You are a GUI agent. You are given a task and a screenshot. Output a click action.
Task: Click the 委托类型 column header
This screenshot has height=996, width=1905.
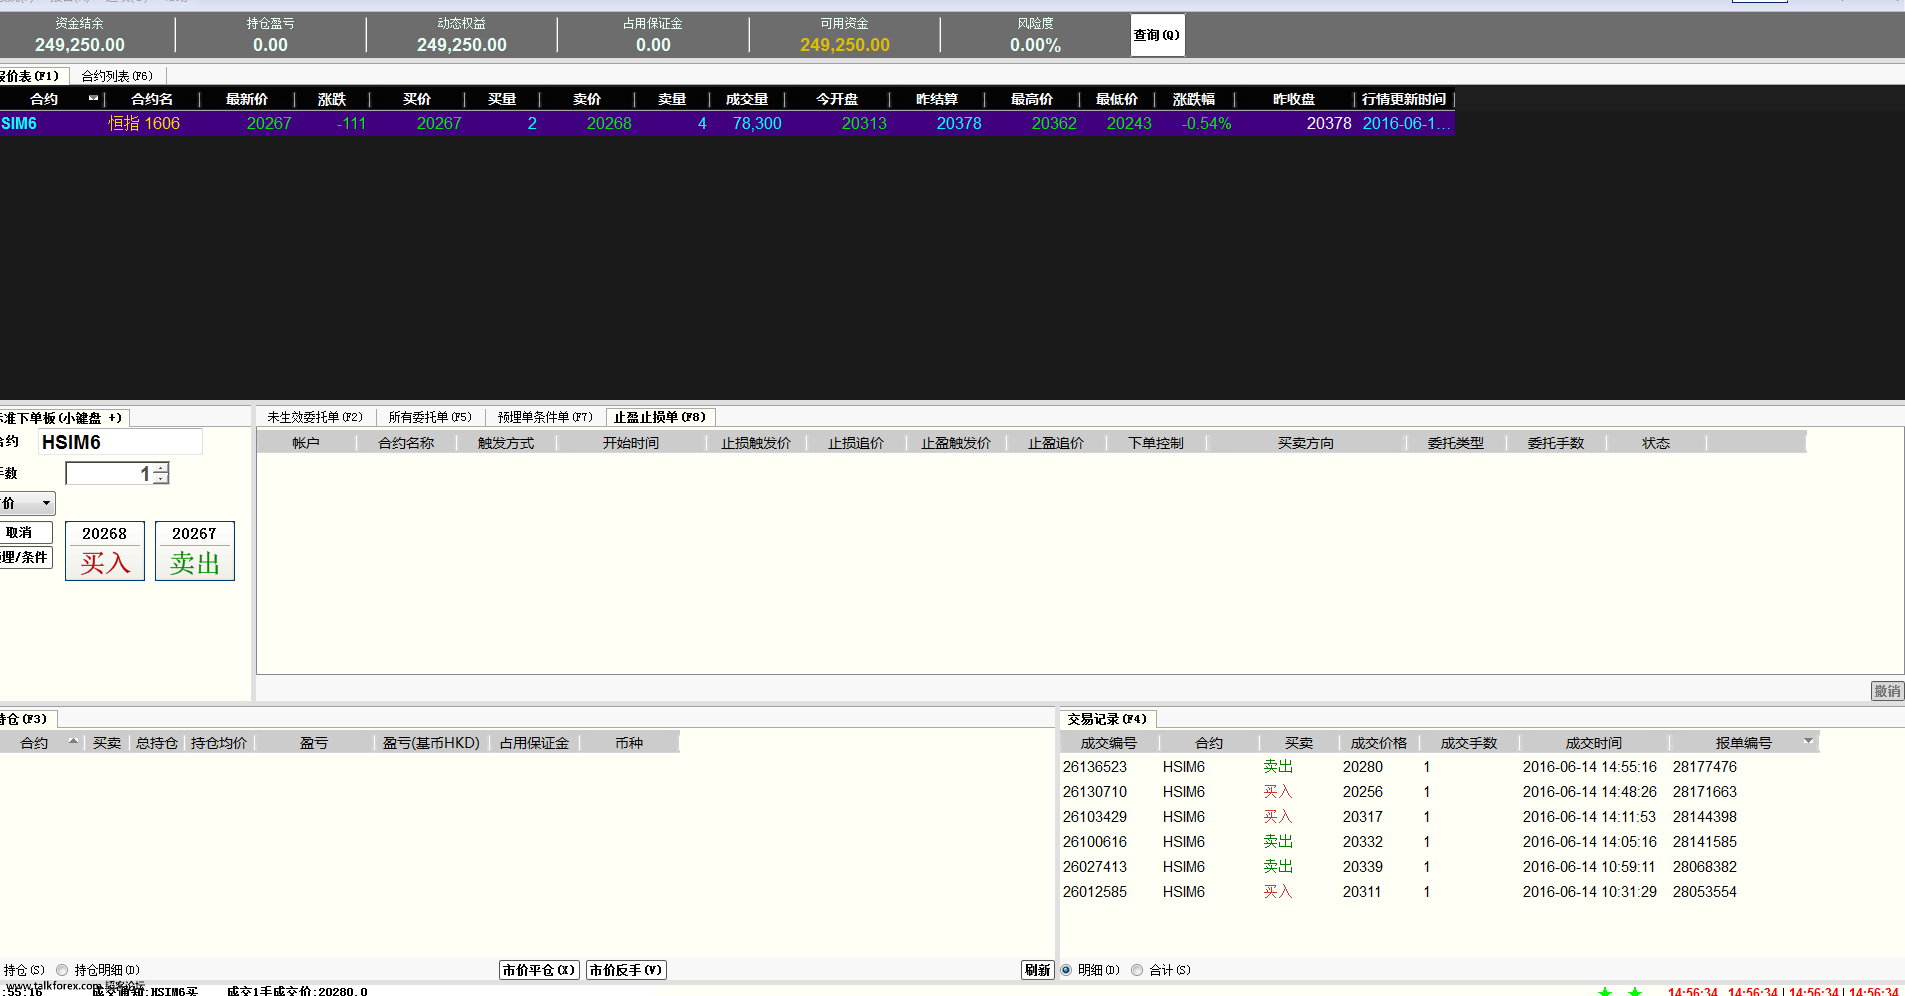[x=1456, y=443]
